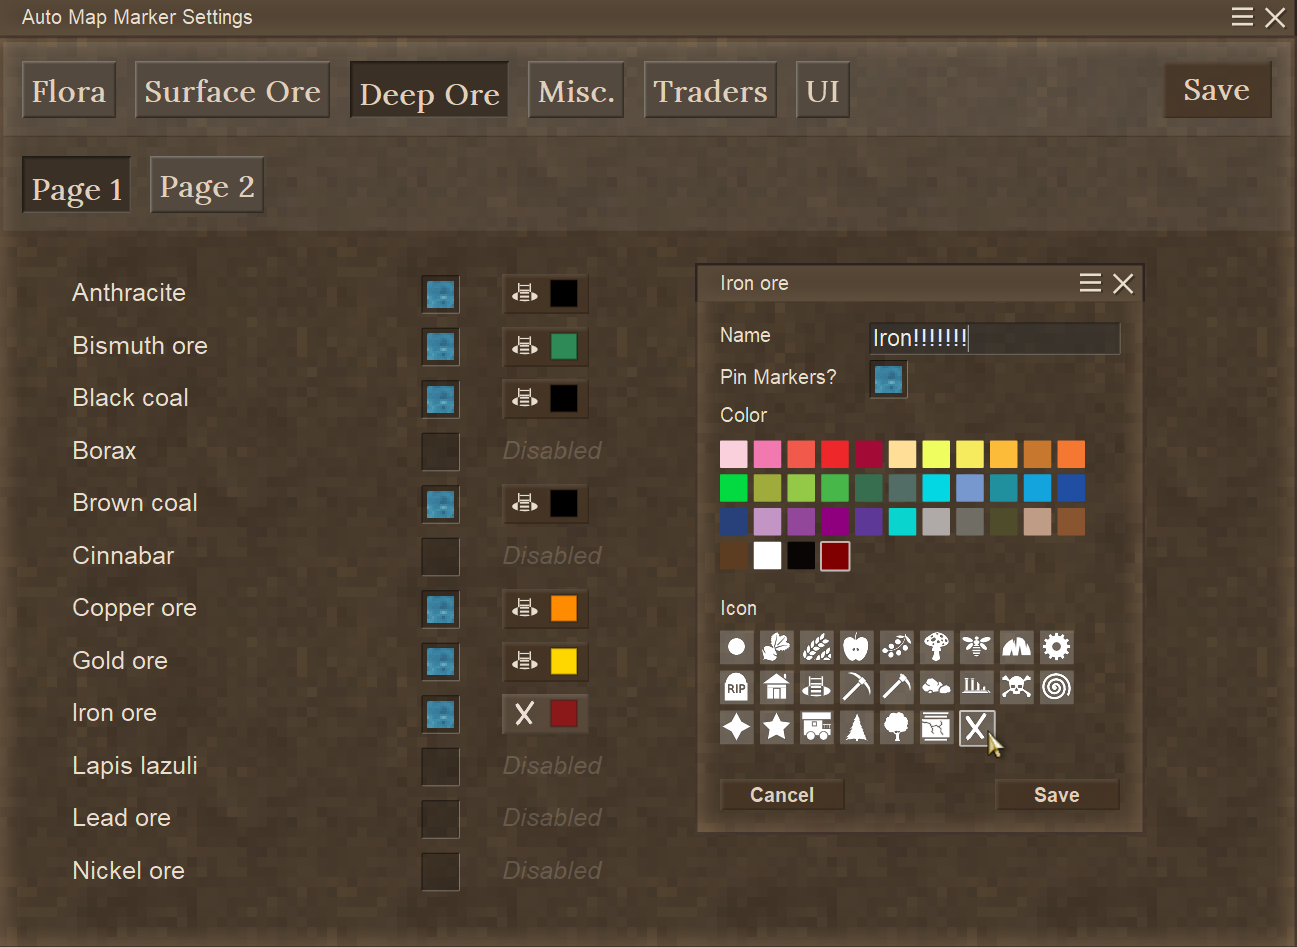Choose the pine tree marker icon

(857, 727)
